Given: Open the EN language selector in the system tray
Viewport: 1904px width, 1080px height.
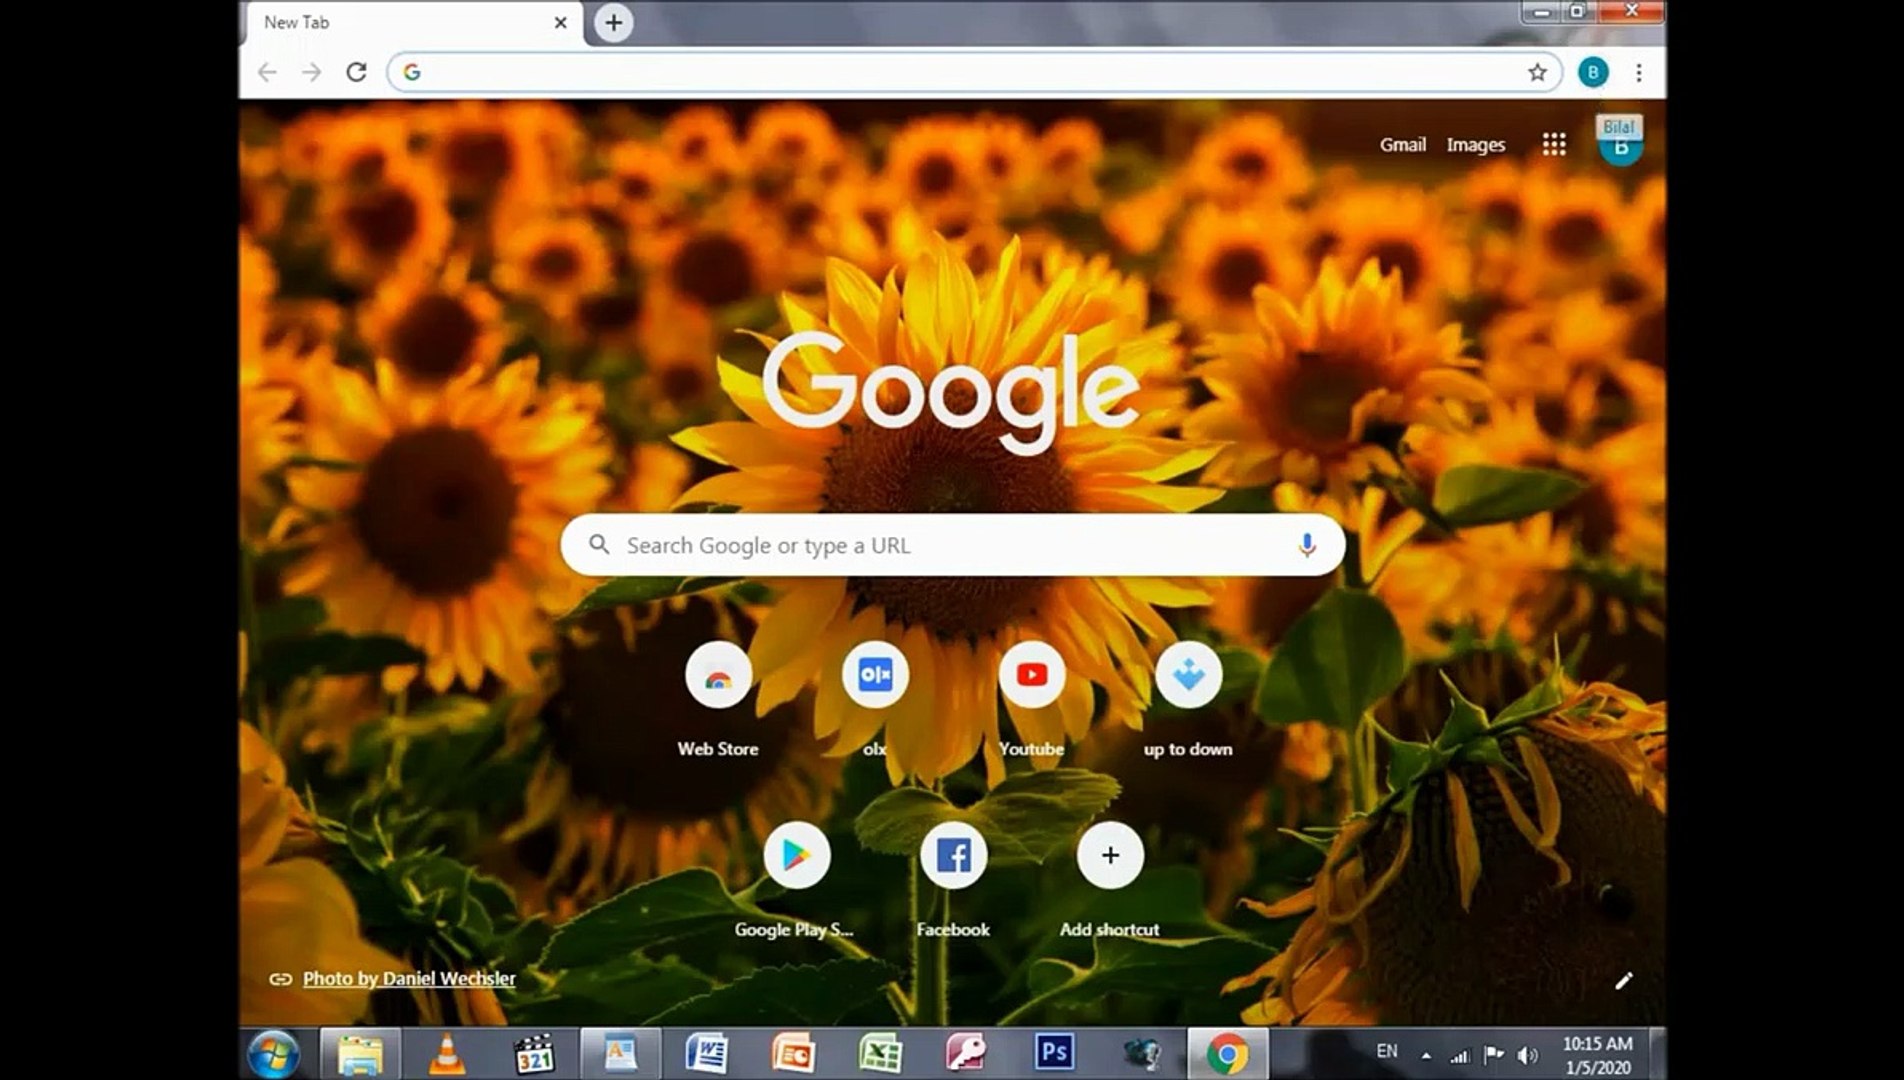Looking at the screenshot, I should click(1388, 1052).
